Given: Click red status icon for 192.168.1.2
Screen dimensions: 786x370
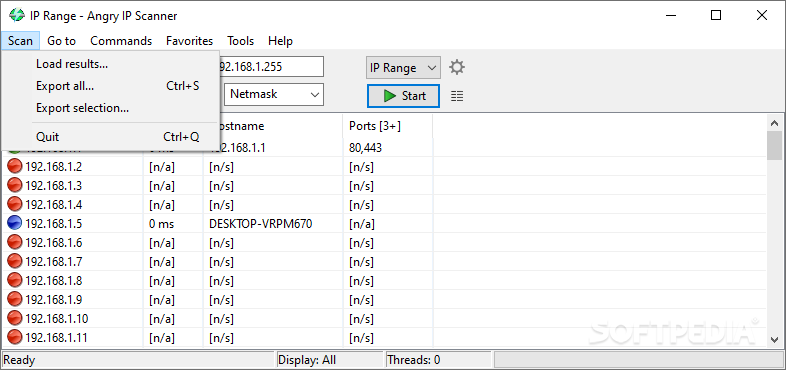Looking at the screenshot, I should click(15, 167).
